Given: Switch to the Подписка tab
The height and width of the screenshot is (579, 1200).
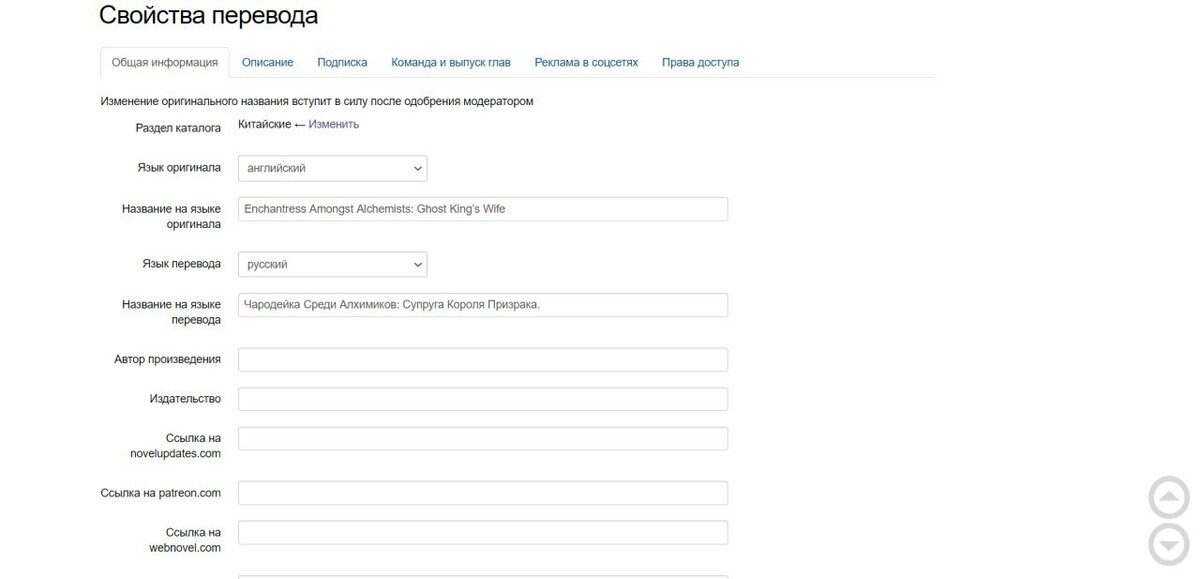Looking at the screenshot, I should tap(342, 62).
